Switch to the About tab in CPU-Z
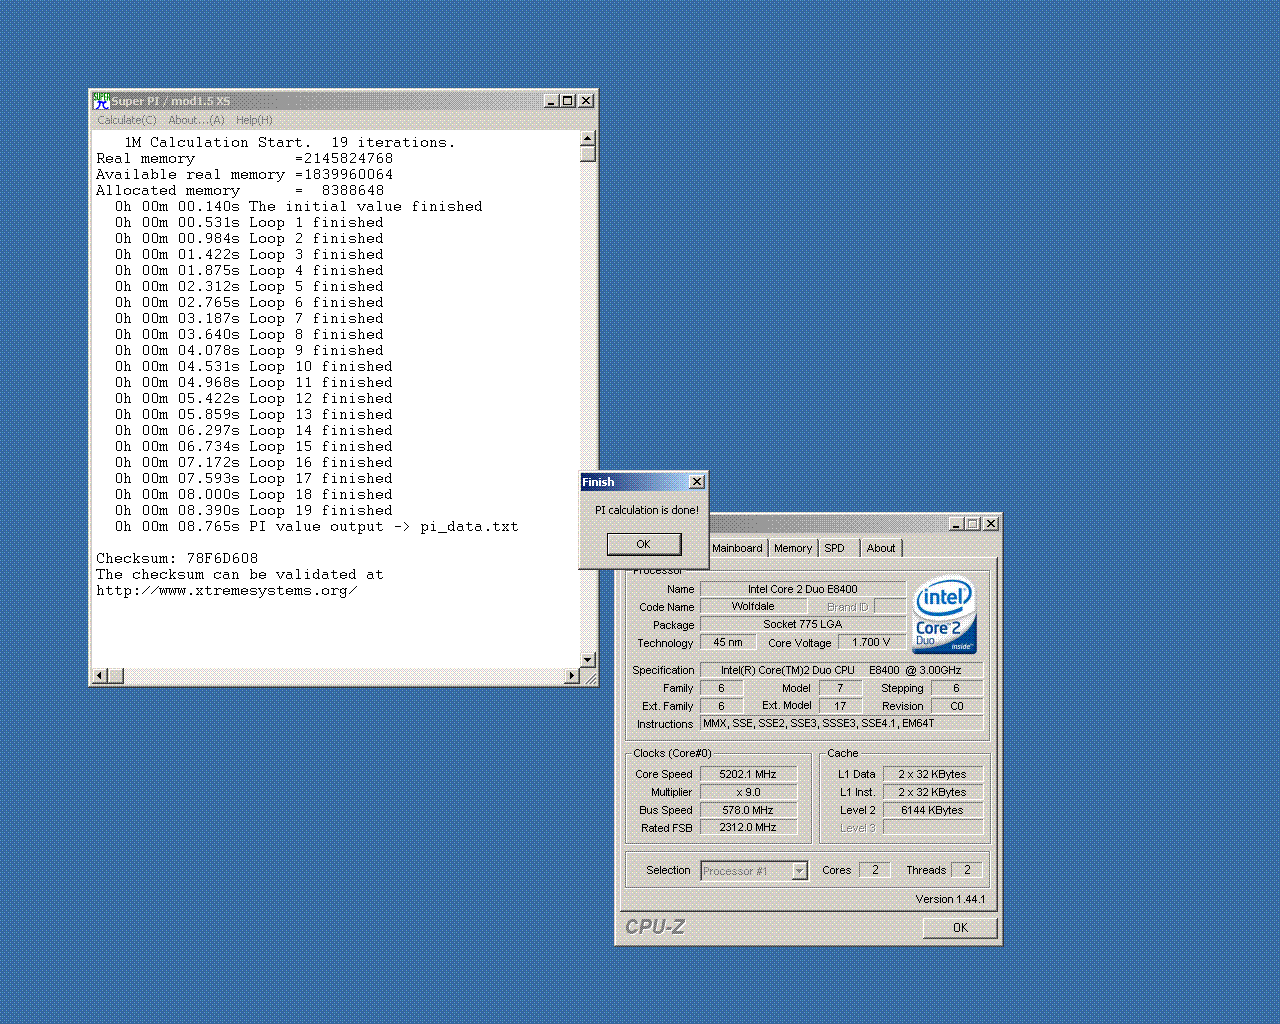This screenshot has width=1280, height=1024. point(881,548)
